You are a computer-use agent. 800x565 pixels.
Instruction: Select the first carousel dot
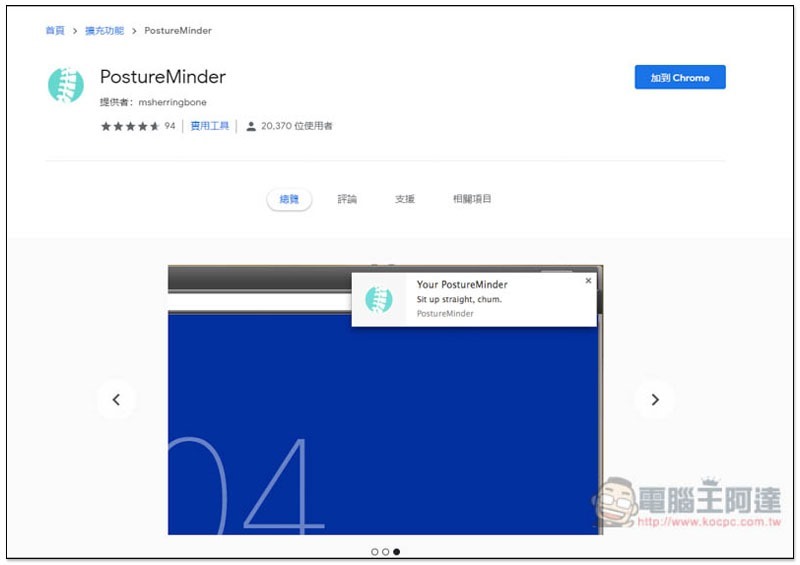(x=375, y=552)
